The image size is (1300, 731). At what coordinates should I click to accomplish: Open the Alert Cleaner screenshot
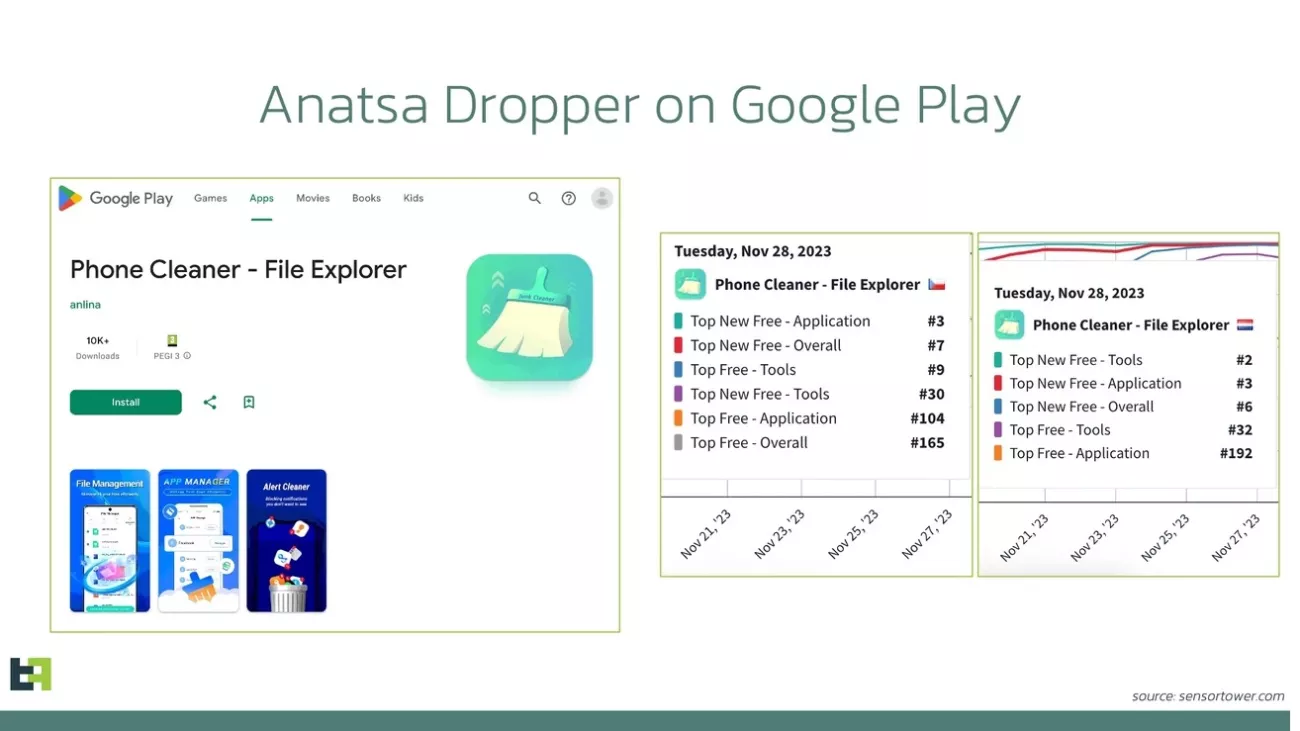tap(286, 540)
